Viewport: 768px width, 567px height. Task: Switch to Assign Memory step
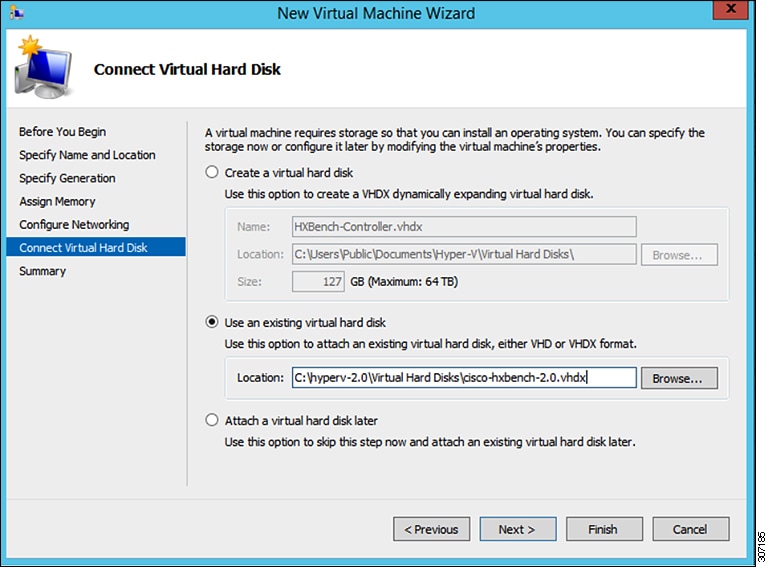click(x=57, y=201)
